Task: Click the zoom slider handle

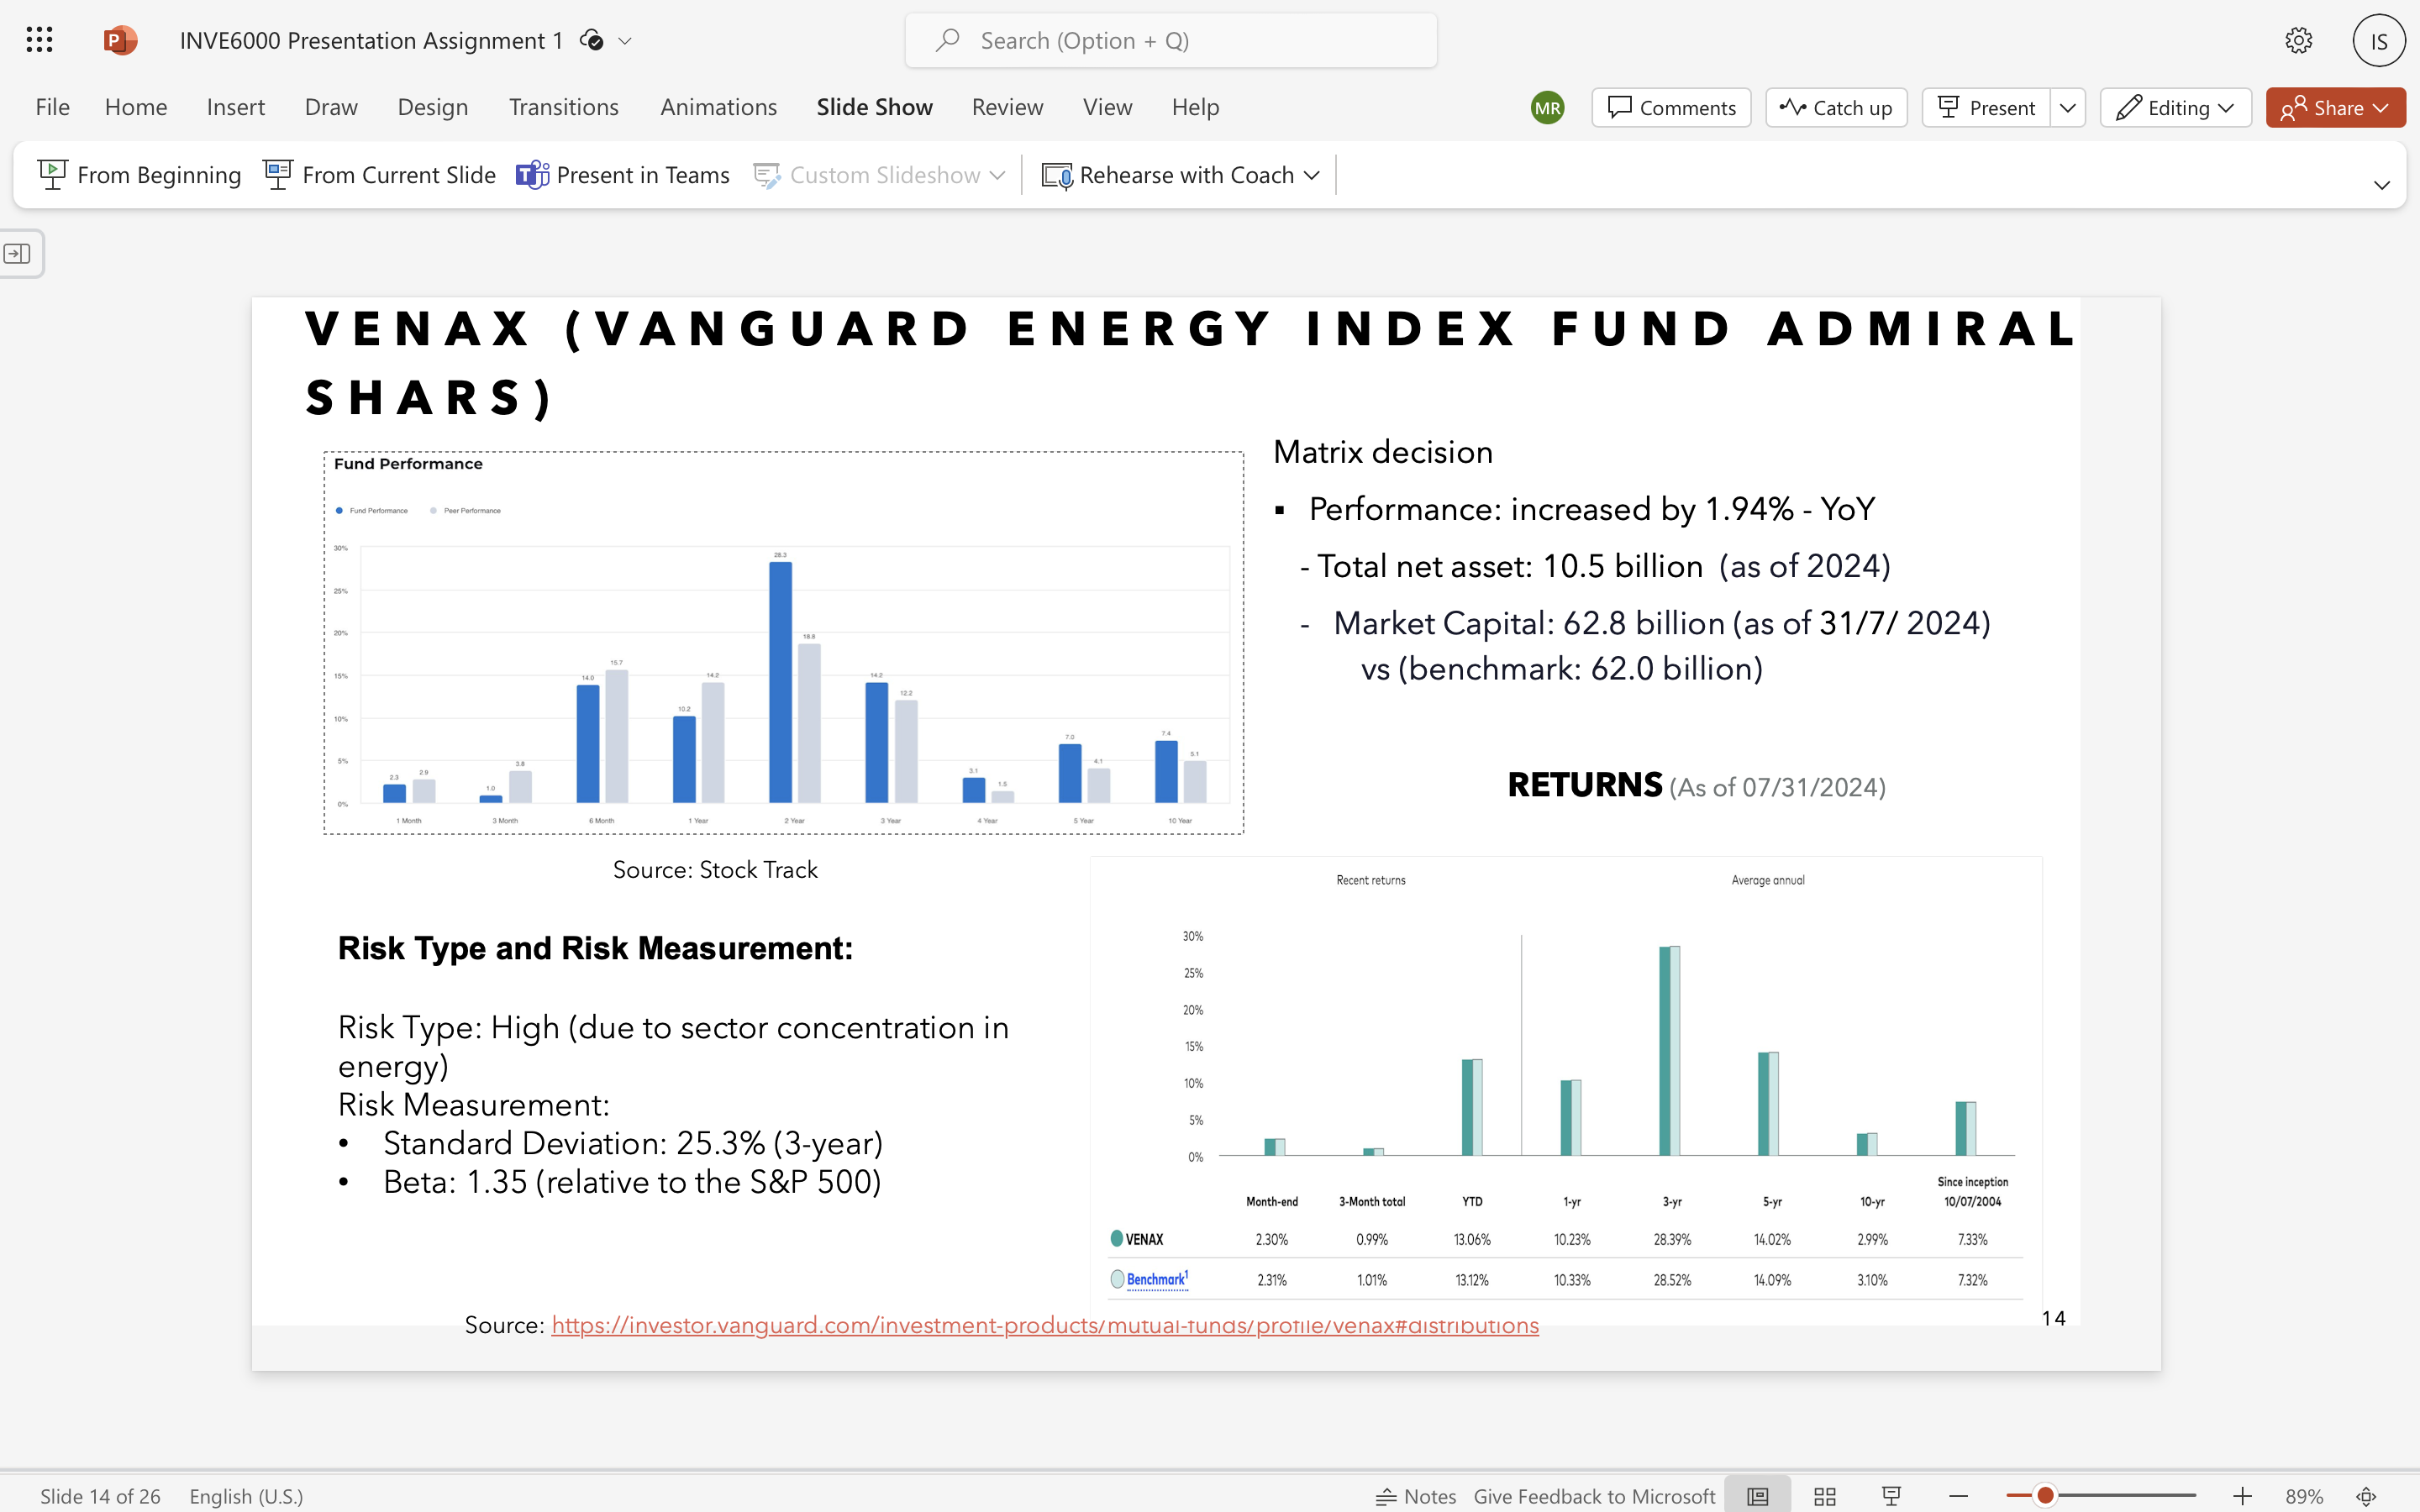Action: click(x=2045, y=1496)
